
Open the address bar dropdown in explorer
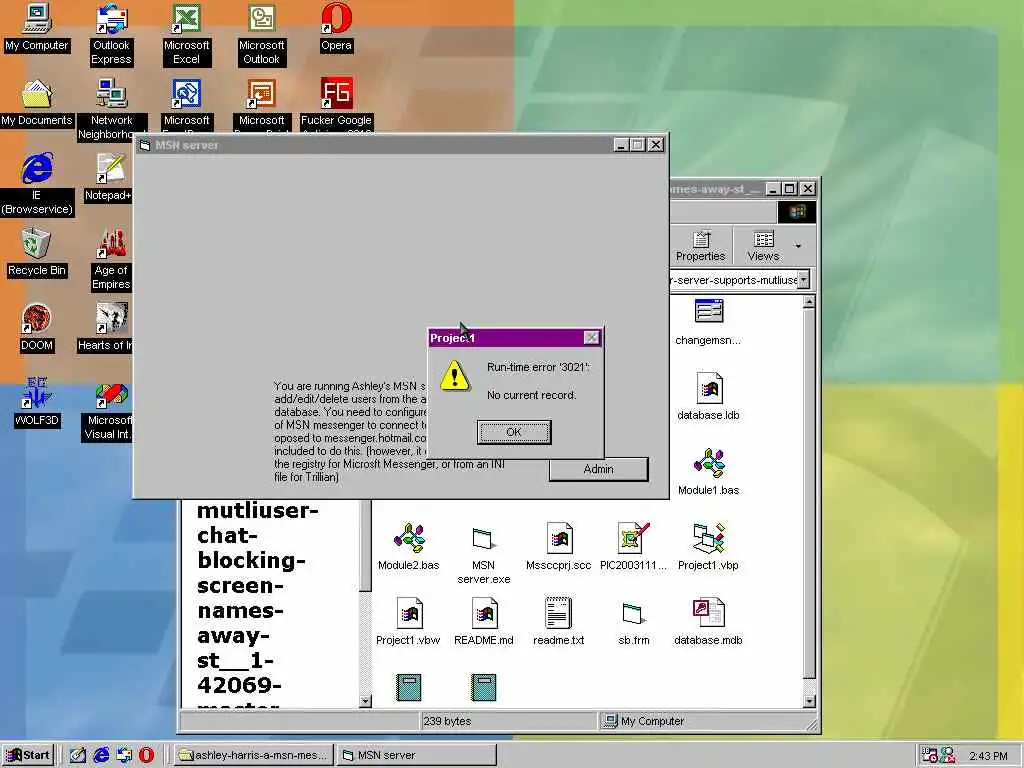(803, 280)
